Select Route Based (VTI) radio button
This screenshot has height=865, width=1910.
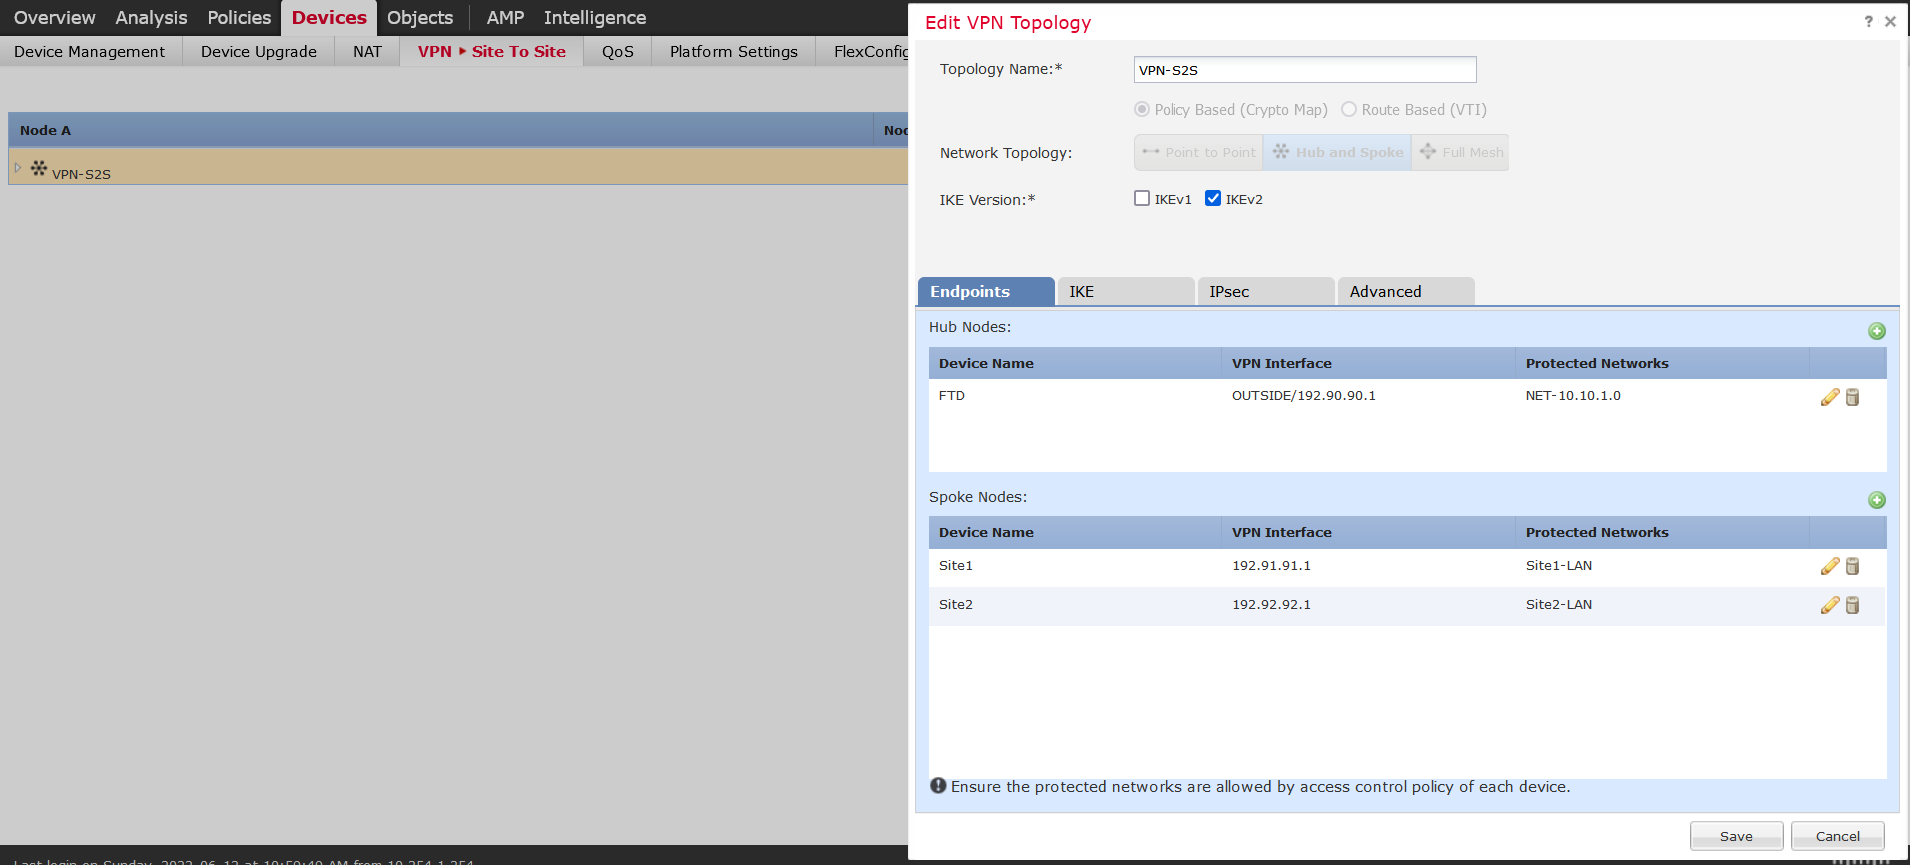click(x=1349, y=109)
